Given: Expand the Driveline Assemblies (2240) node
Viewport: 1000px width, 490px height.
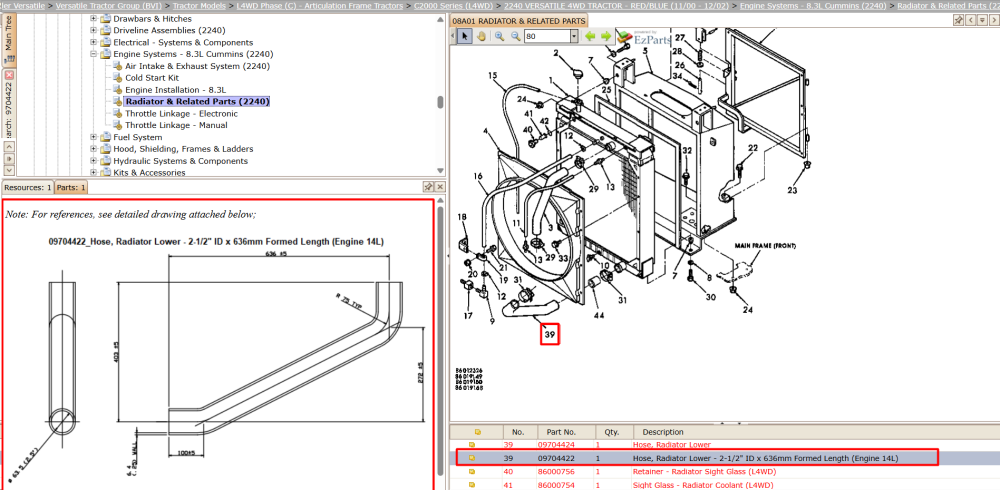Looking at the screenshot, I should [x=94, y=30].
